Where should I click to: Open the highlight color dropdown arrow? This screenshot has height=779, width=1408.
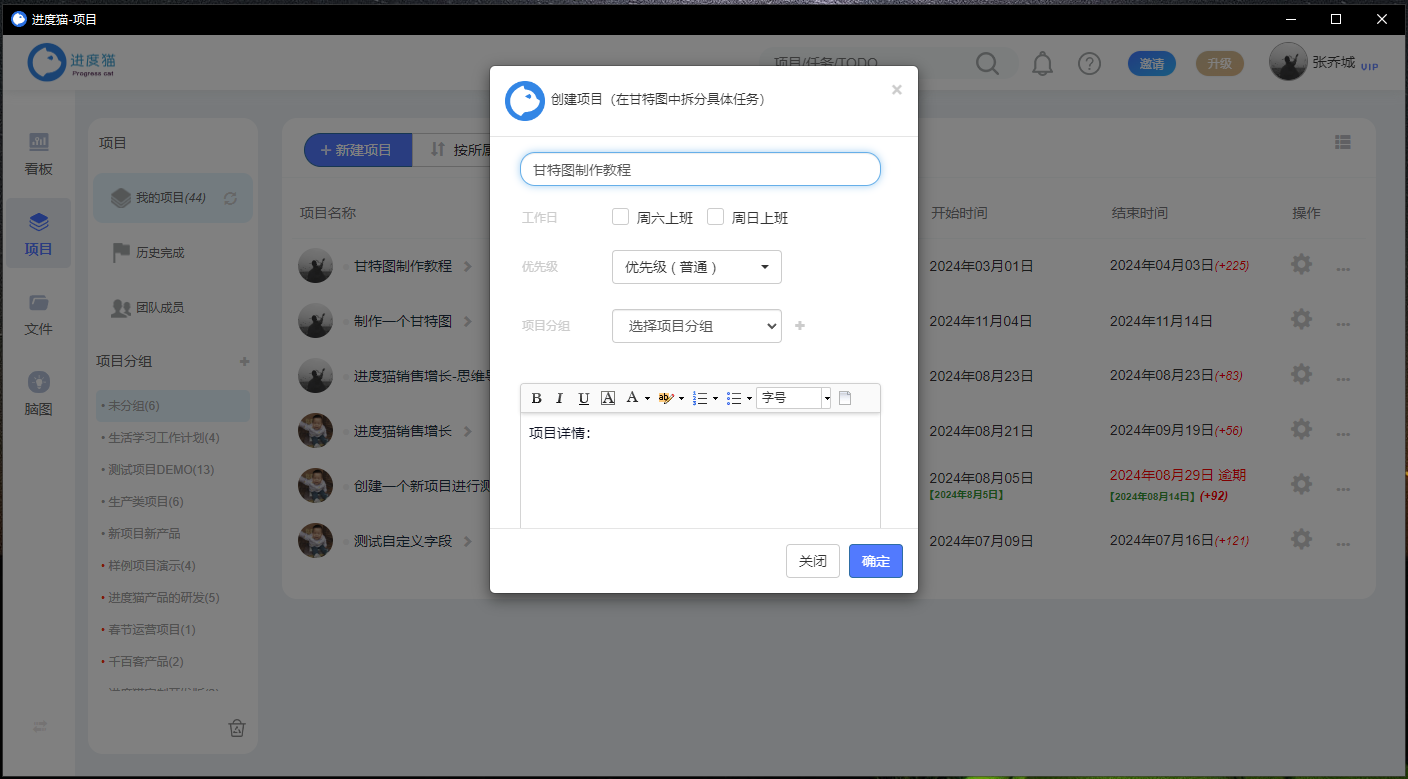[682, 398]
